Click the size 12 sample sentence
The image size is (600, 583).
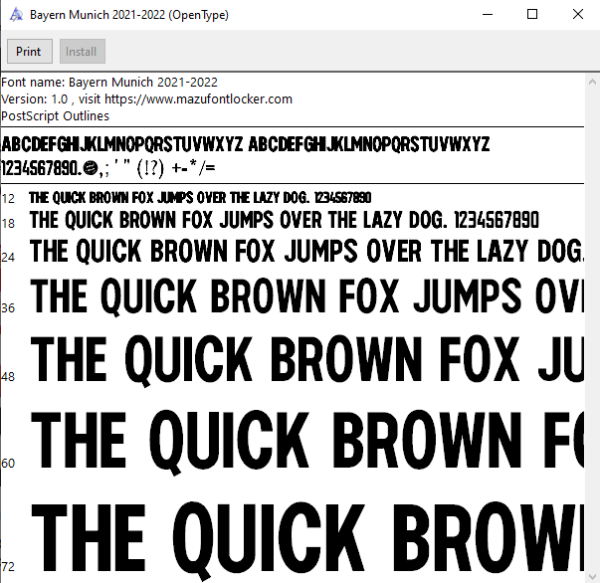(x=200, y=198)
